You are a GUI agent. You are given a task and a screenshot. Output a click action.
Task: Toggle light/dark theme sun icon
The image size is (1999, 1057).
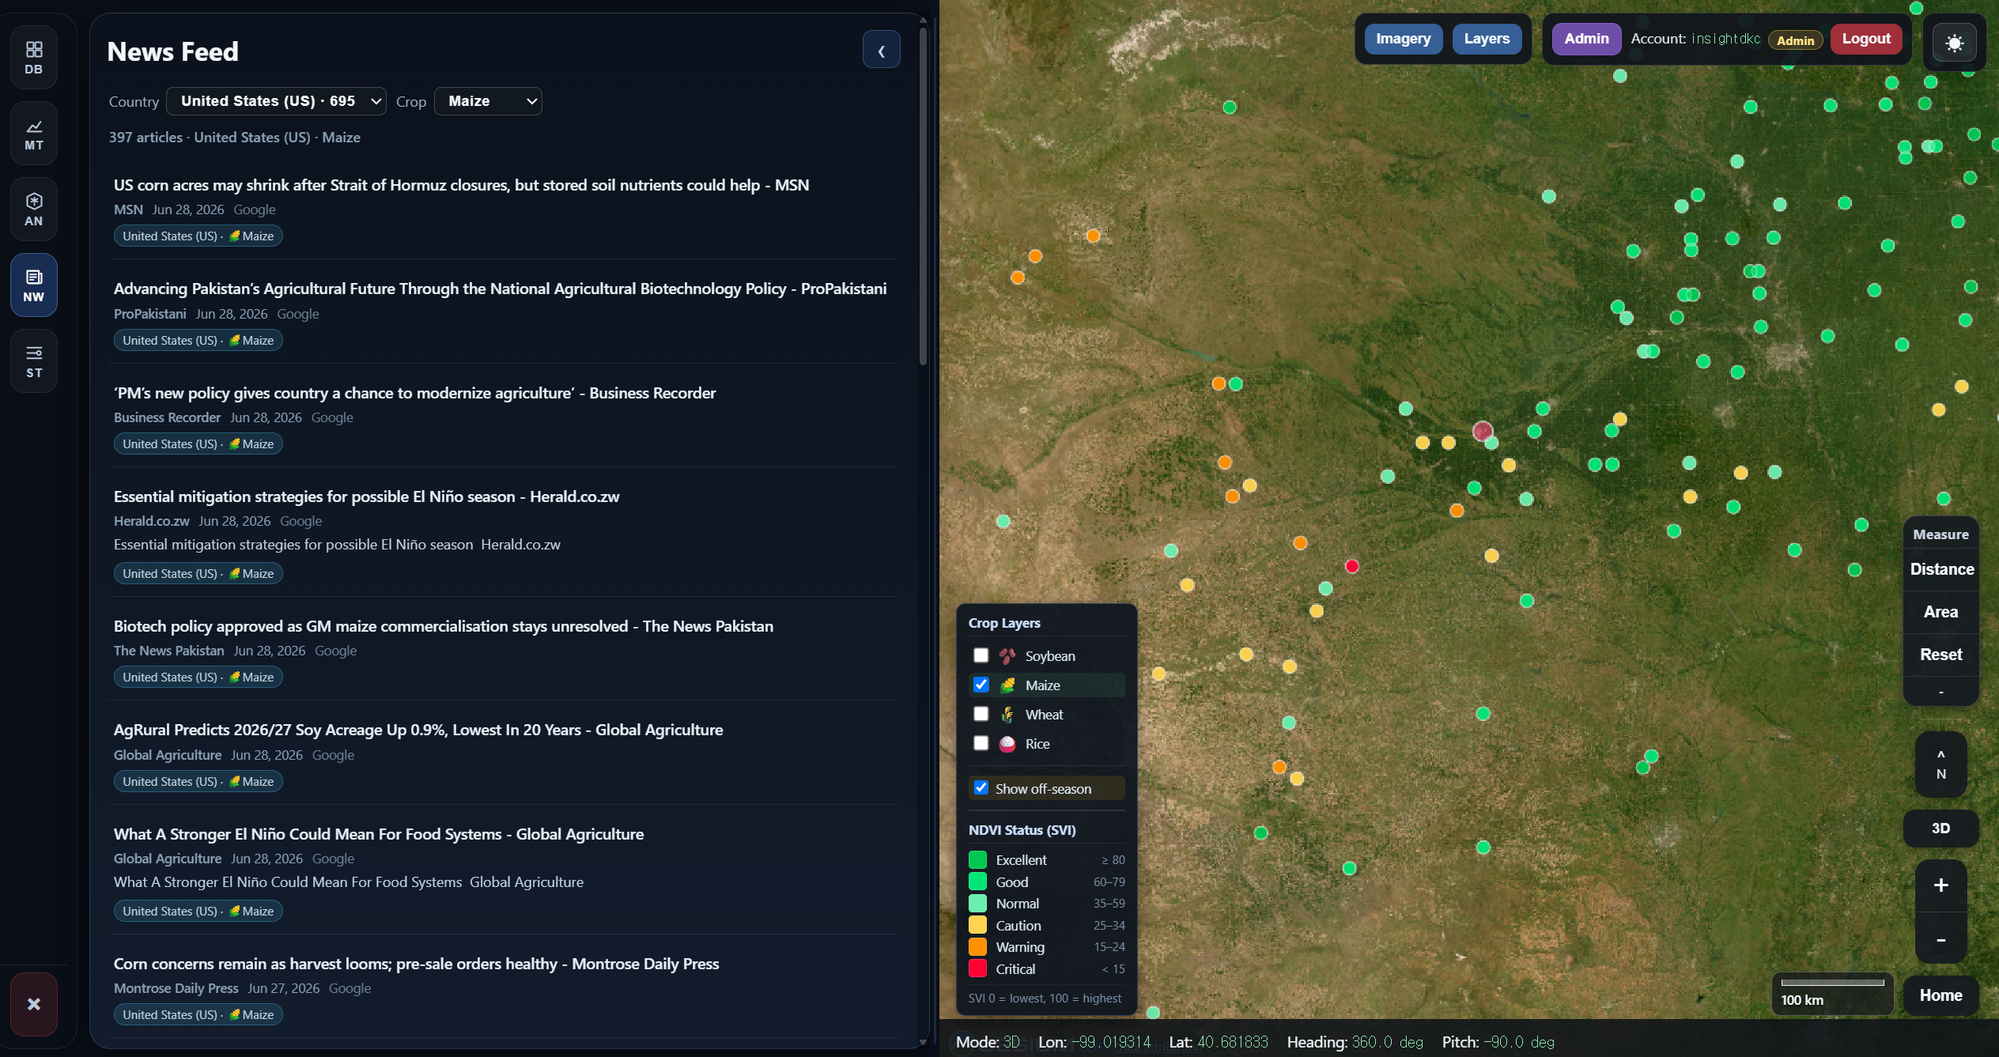coord(1954,43)
